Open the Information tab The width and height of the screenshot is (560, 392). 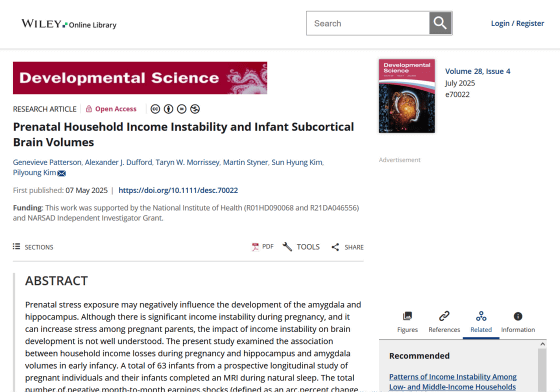coord(518,322)
